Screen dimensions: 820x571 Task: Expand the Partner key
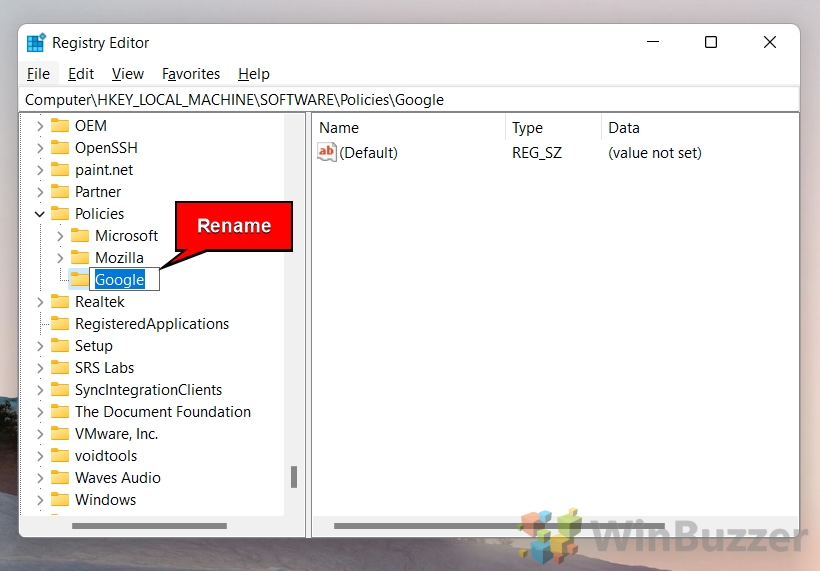coord(40,191)
